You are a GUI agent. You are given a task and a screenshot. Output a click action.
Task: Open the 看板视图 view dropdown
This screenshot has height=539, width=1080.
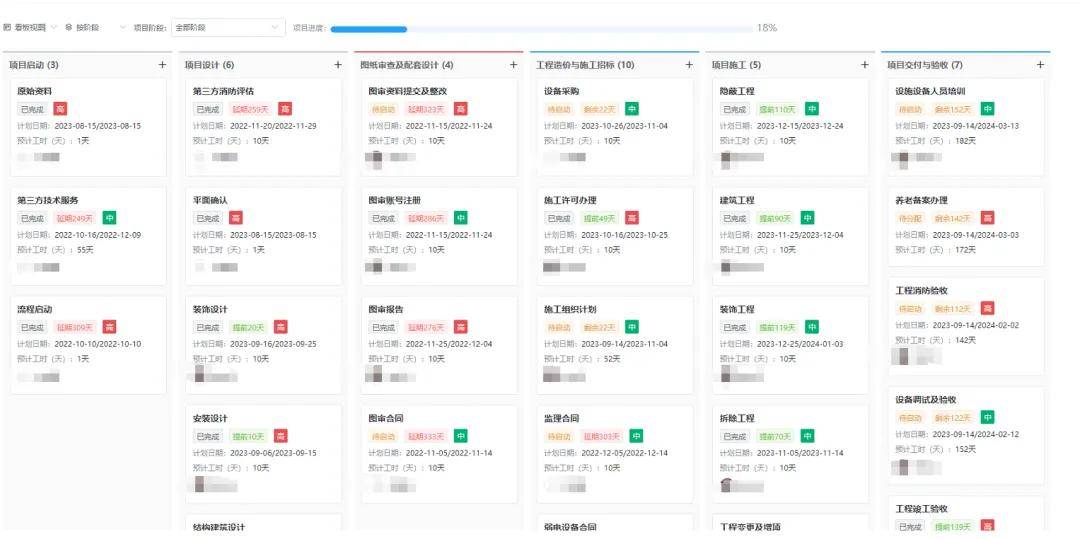click(32, 28)
